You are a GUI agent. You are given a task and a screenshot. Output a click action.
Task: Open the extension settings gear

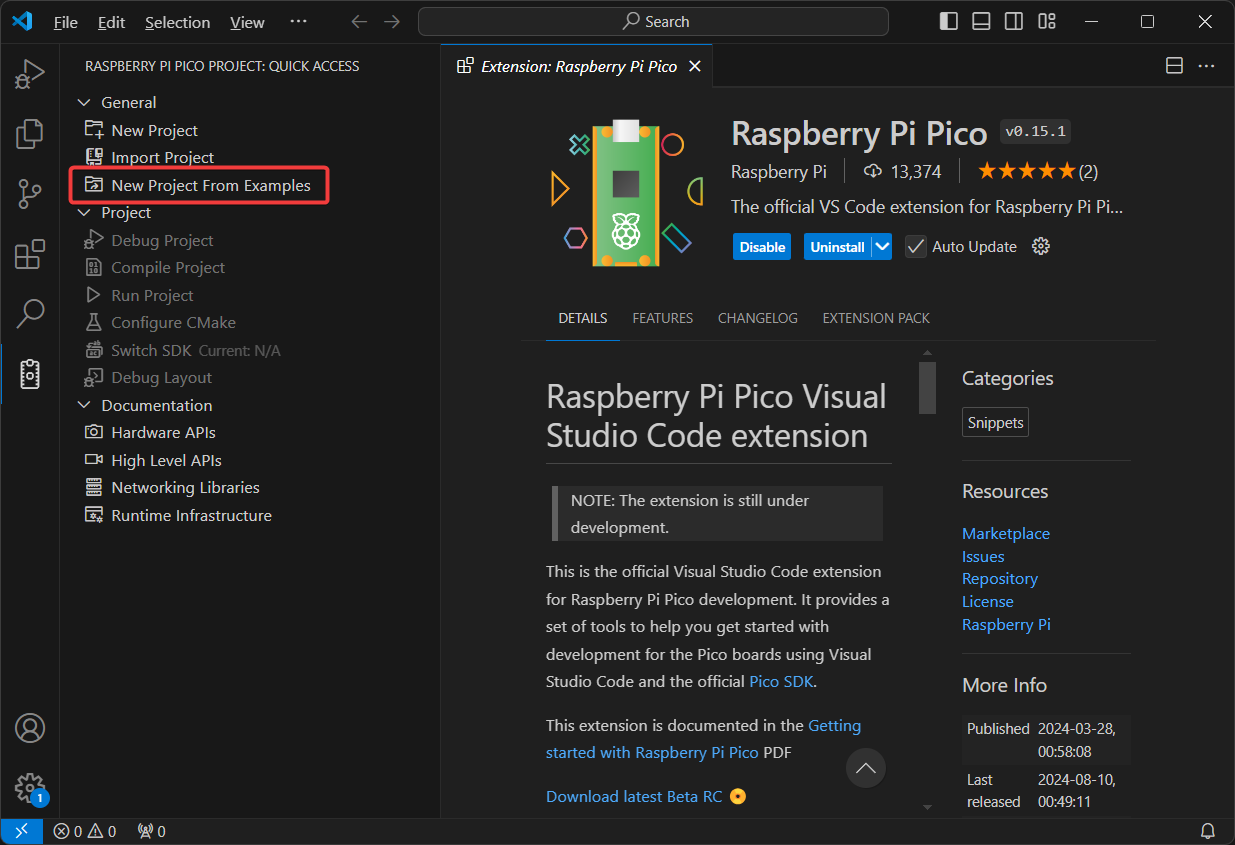pyautogui.click(x=1041, y=247)
